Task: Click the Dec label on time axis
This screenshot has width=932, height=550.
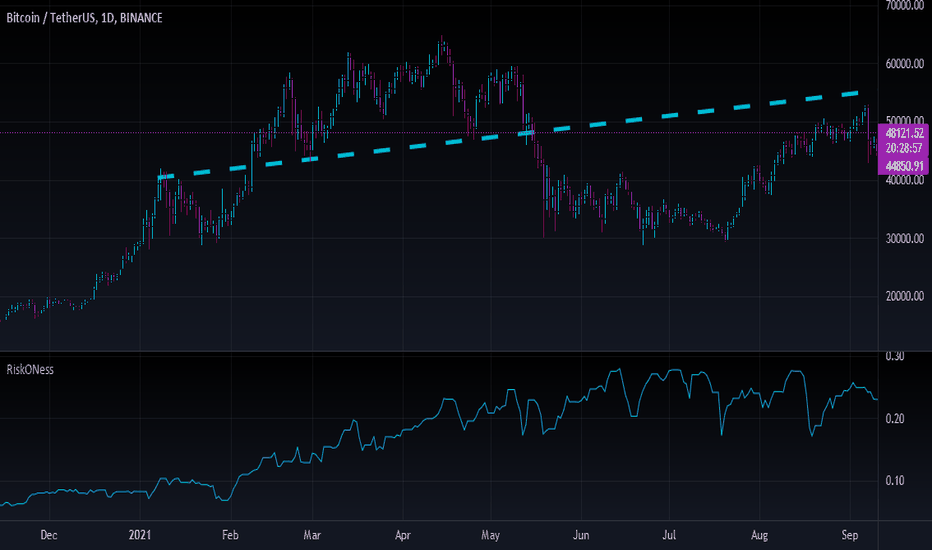Action: click(x=49, y=535)
